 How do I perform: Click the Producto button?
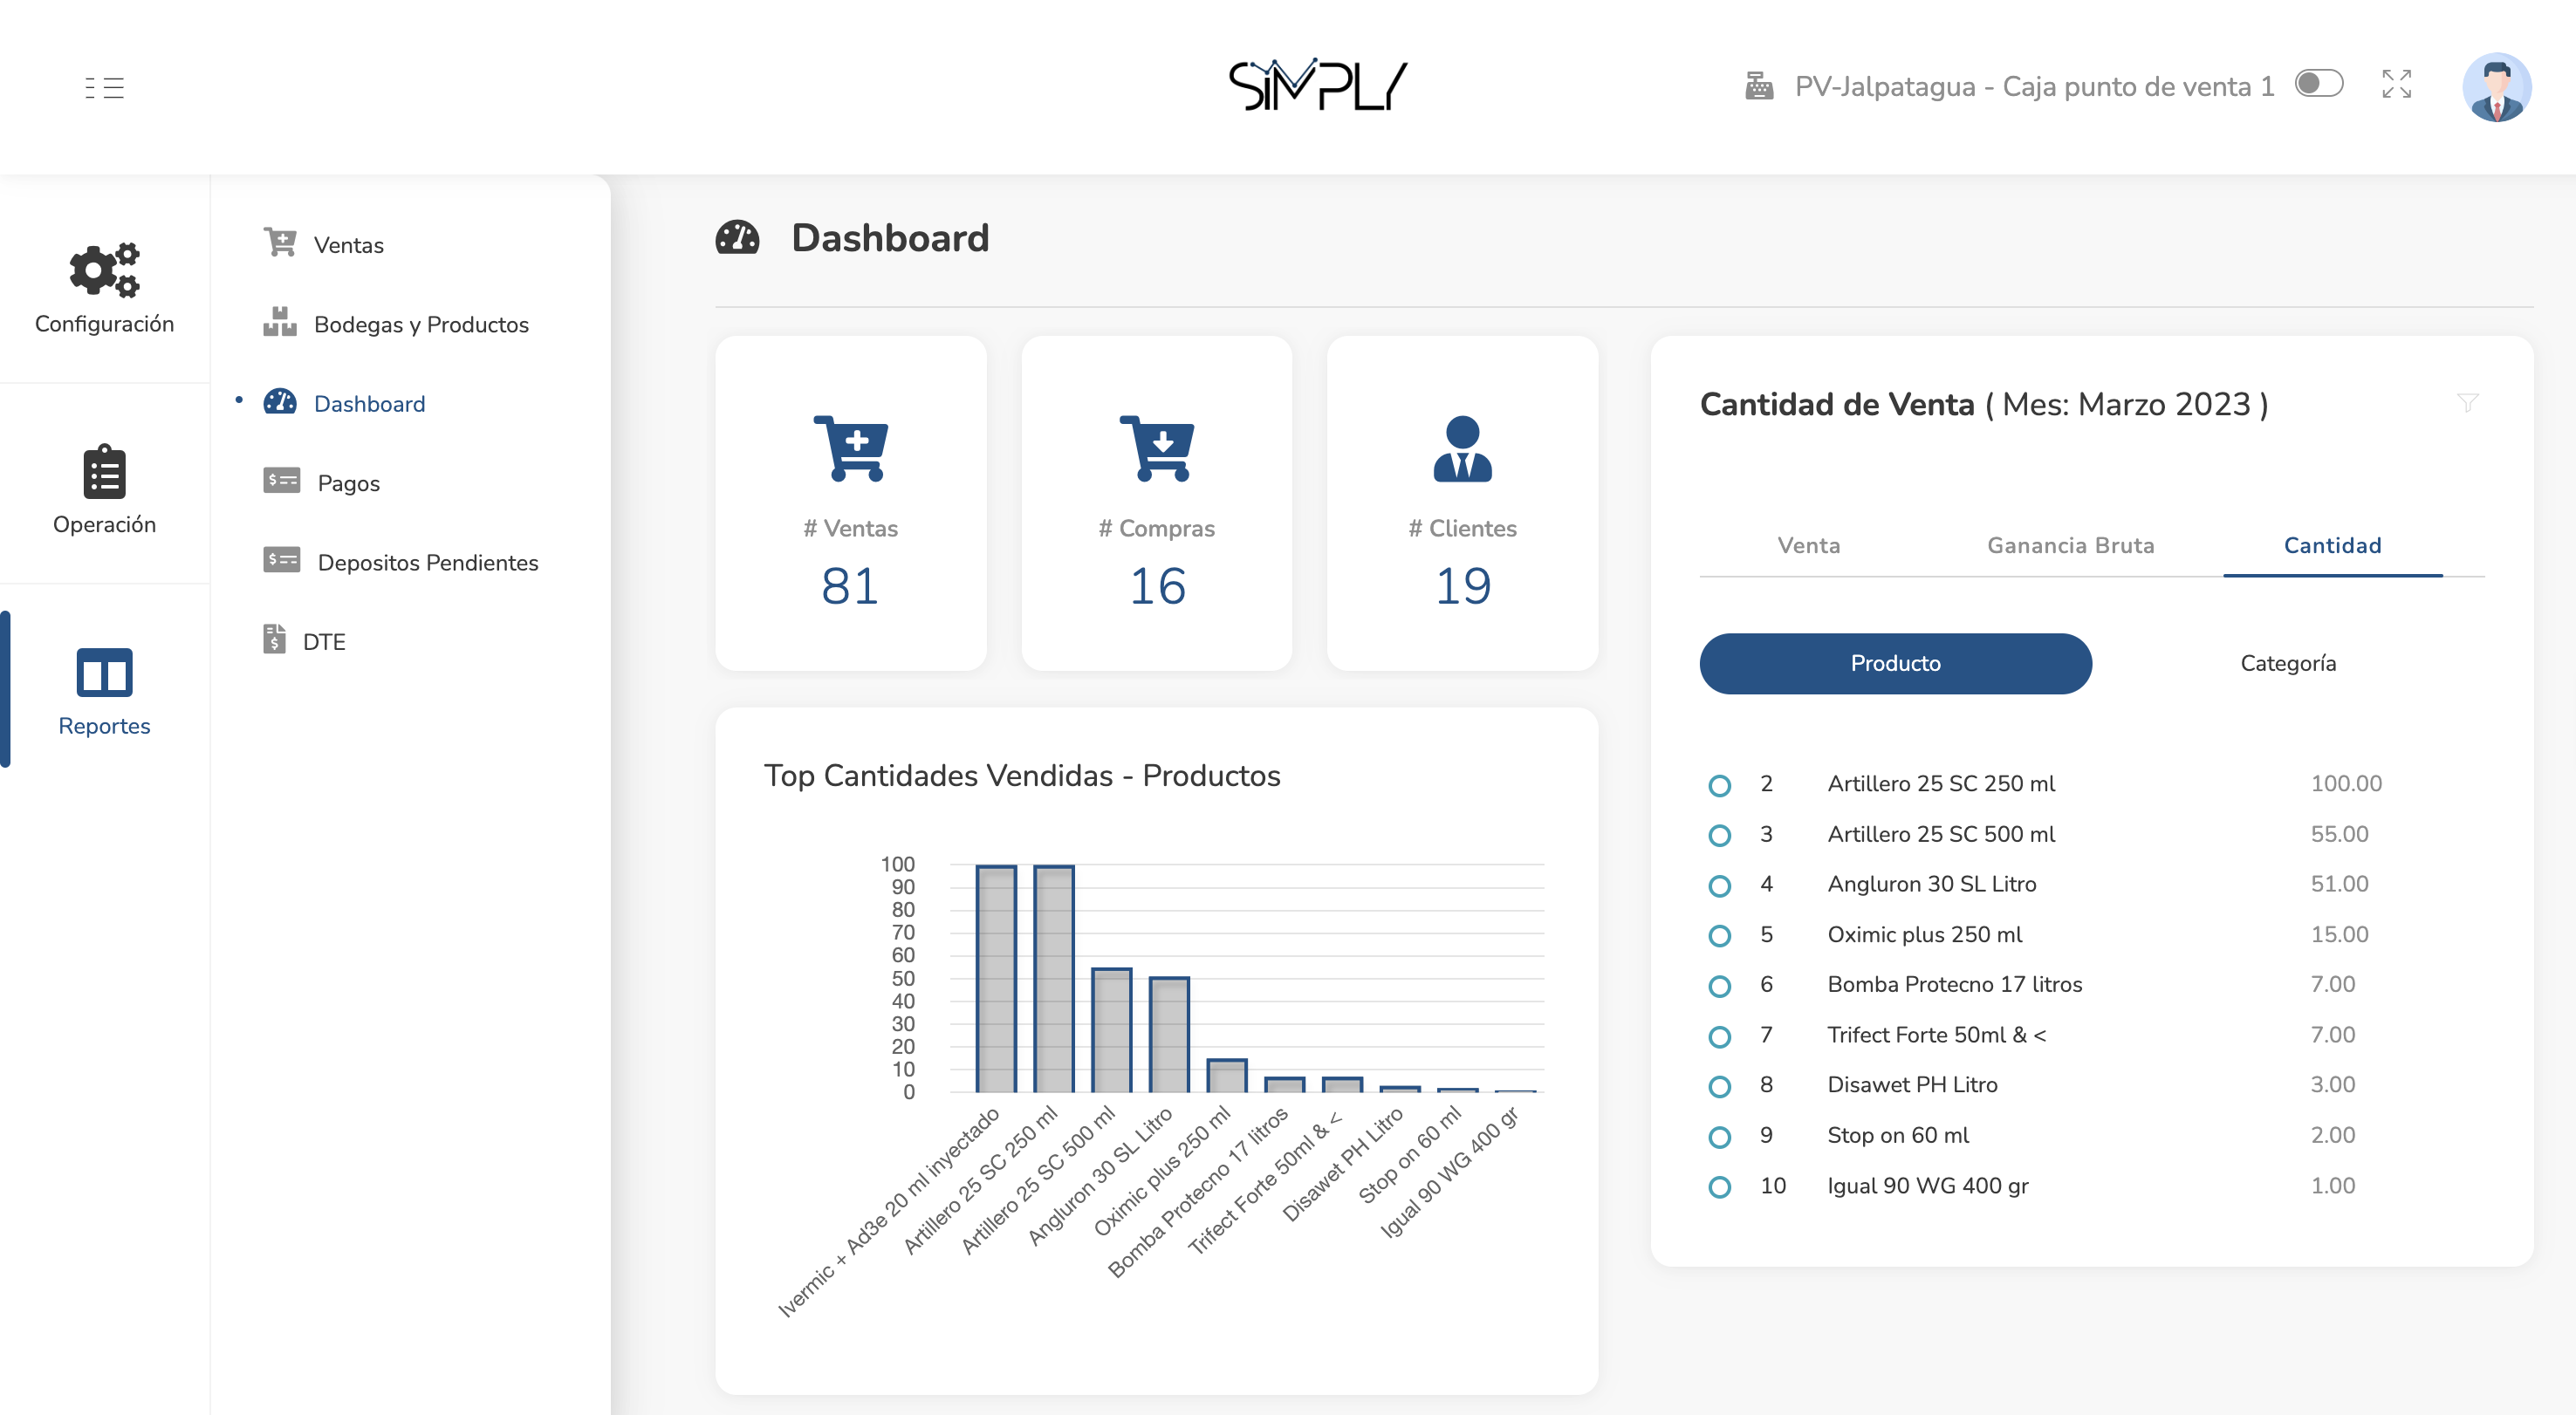click(x=1895, y=664)
